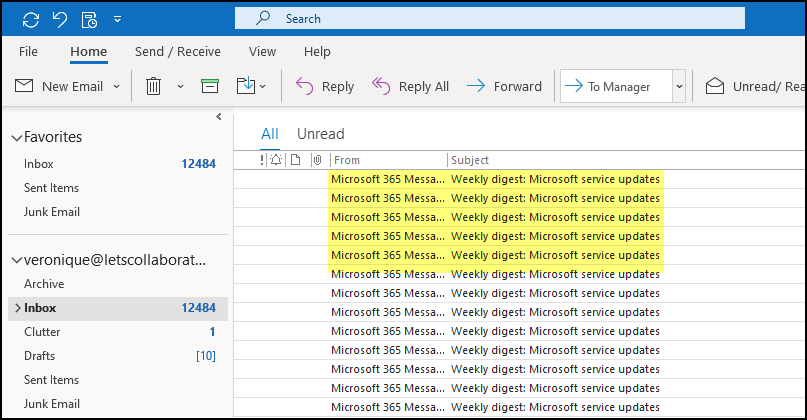Click the Delete trash can icon
This screenshot has height=420, width=807.
[x=153, y=87]
